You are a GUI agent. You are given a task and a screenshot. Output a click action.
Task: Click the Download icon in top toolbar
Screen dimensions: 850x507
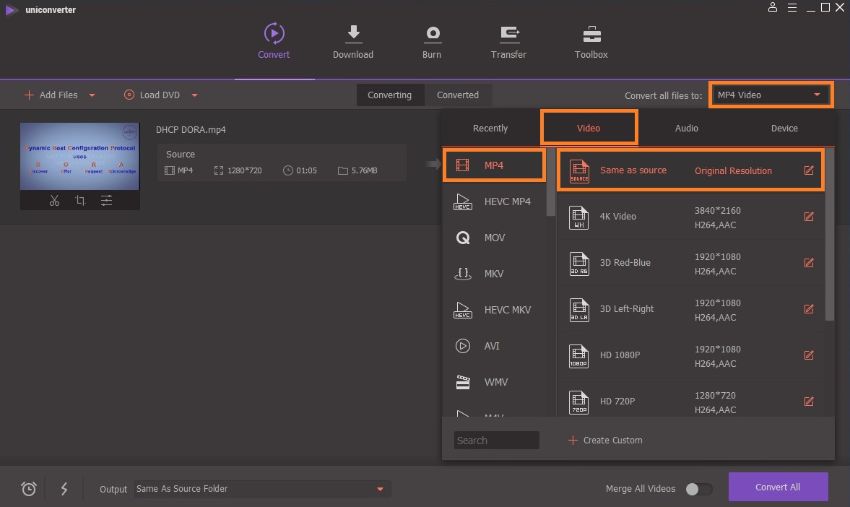click(x=353, y=41)
